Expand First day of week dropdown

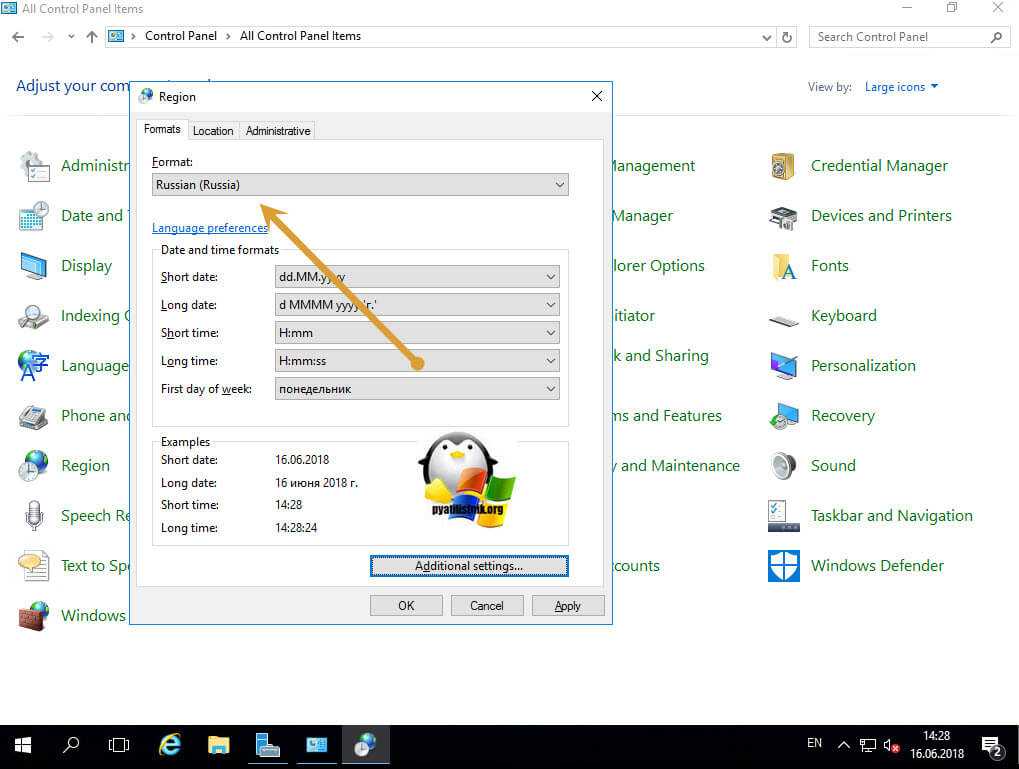coord(417,389)
